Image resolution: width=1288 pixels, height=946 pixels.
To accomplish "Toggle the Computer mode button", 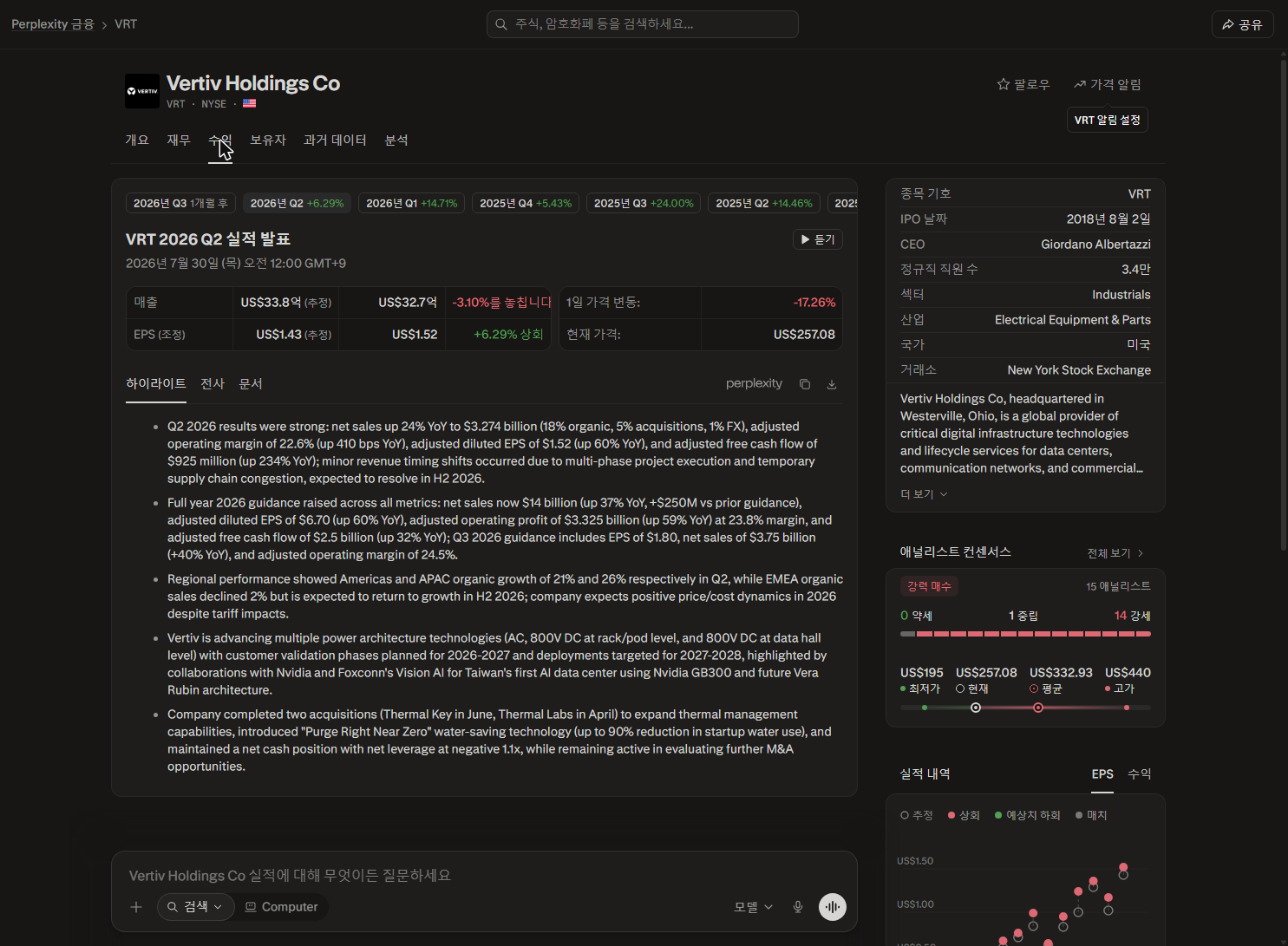I will [x=282, y=907].
